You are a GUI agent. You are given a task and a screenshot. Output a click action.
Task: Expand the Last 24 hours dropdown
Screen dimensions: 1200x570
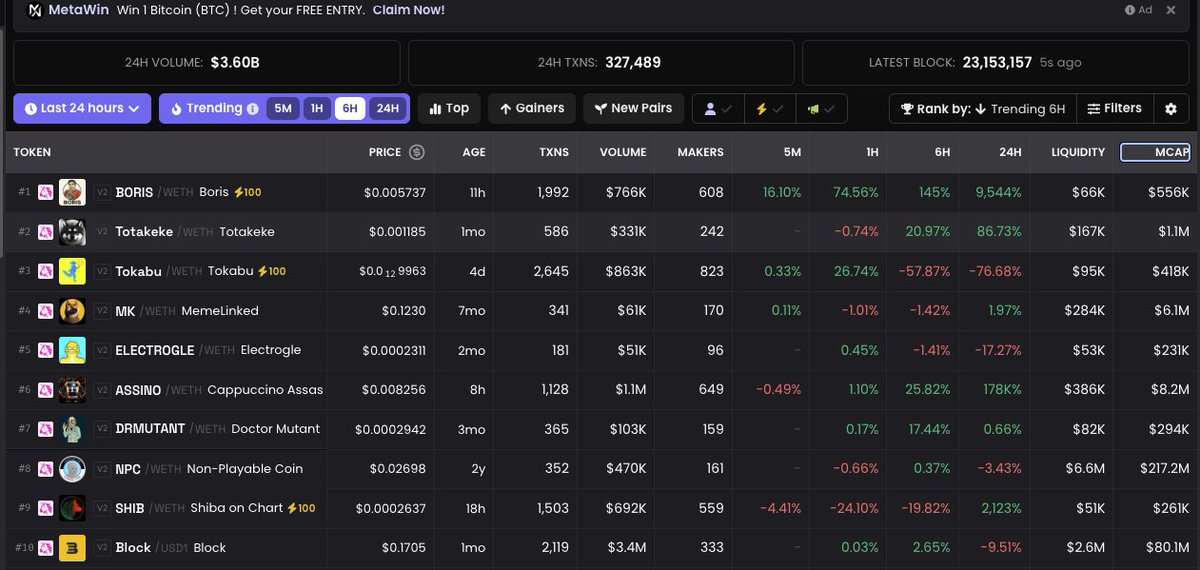click(82, 109)
